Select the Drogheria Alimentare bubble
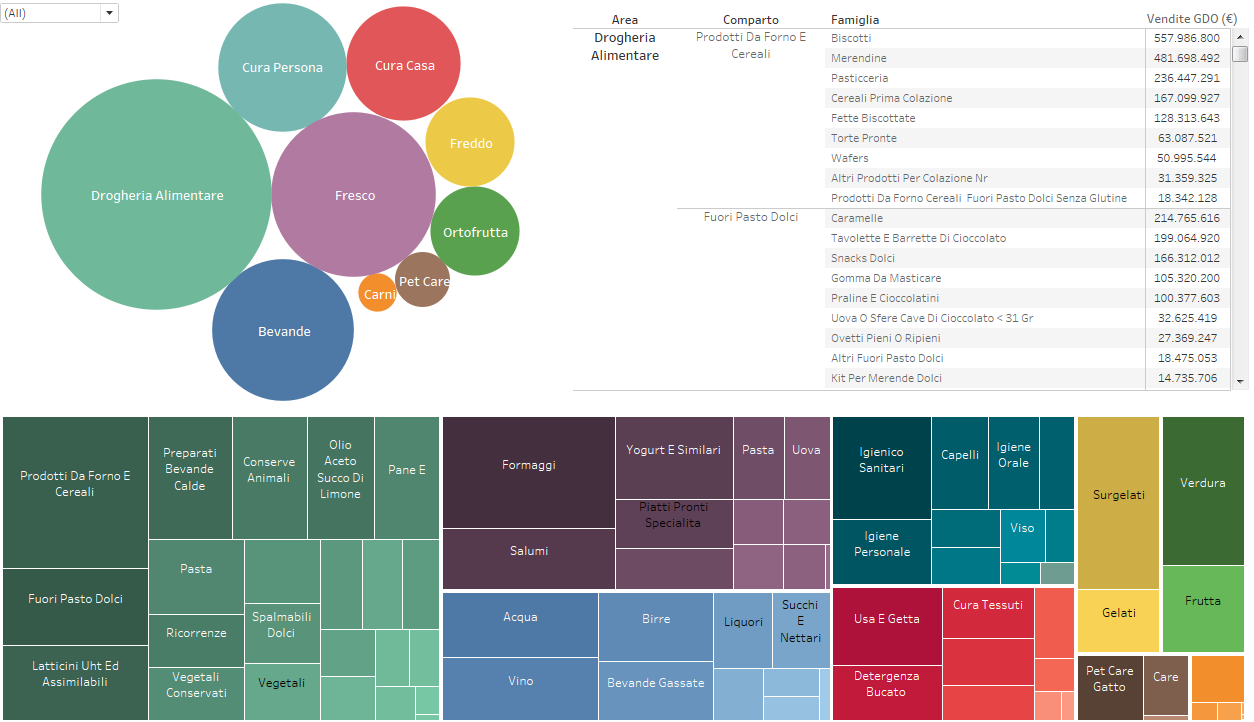 156,195
